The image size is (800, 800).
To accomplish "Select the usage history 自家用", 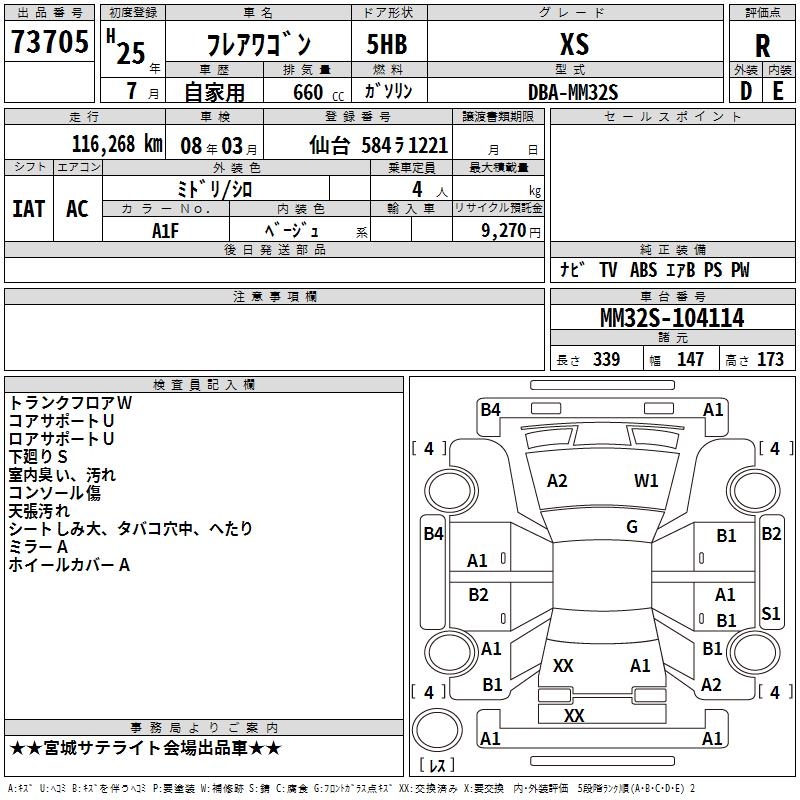I will pyautogui.click(x=214, y=92).
